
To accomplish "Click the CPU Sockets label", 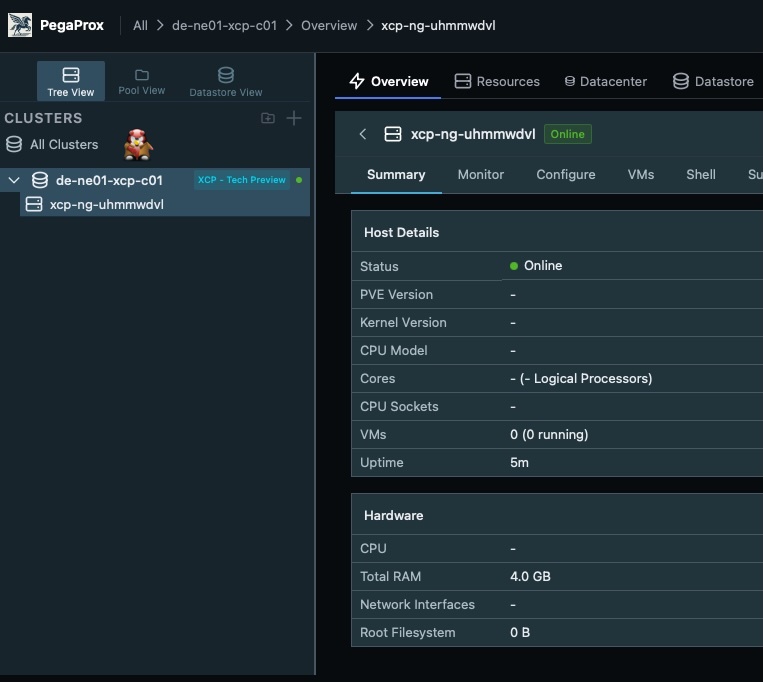I will 399,407.
